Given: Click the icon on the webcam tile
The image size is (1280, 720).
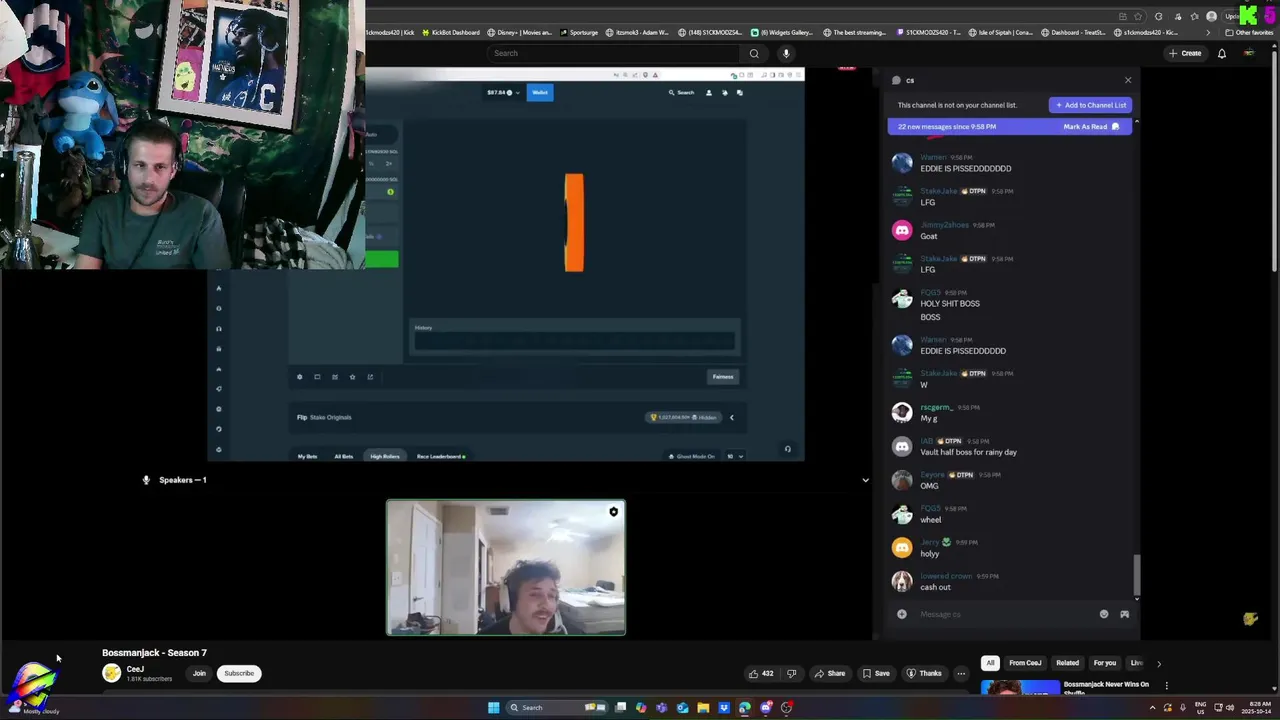Looking at the screenshot, I should (613, 512).
